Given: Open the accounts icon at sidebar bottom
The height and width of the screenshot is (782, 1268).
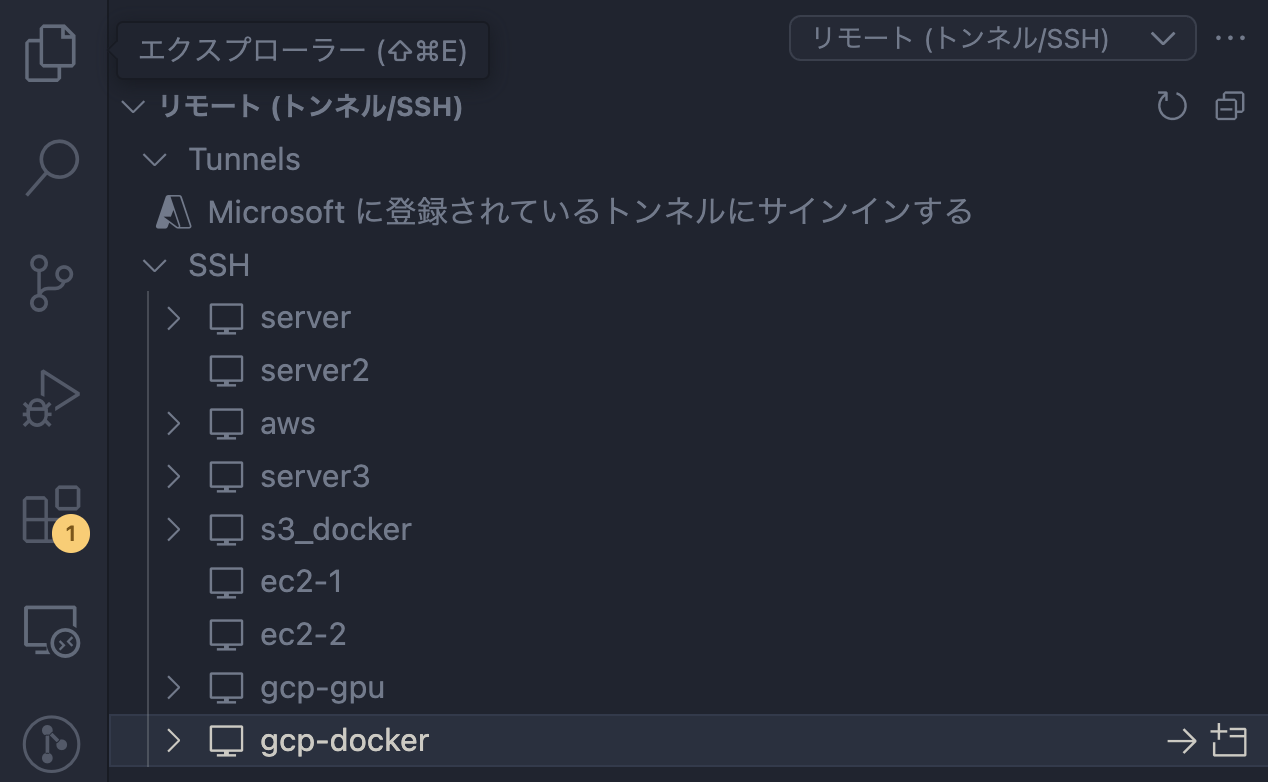Looking at the screenshot, I should point(50,744).
